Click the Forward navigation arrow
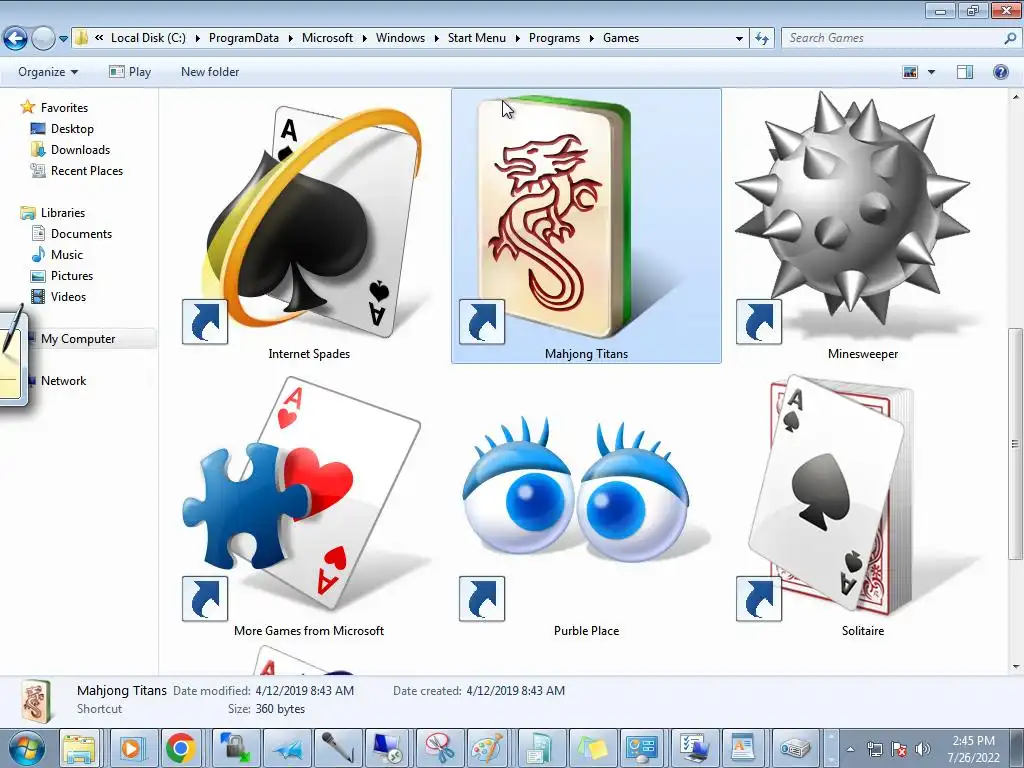 pyautogui.click(x=43, y=39)
